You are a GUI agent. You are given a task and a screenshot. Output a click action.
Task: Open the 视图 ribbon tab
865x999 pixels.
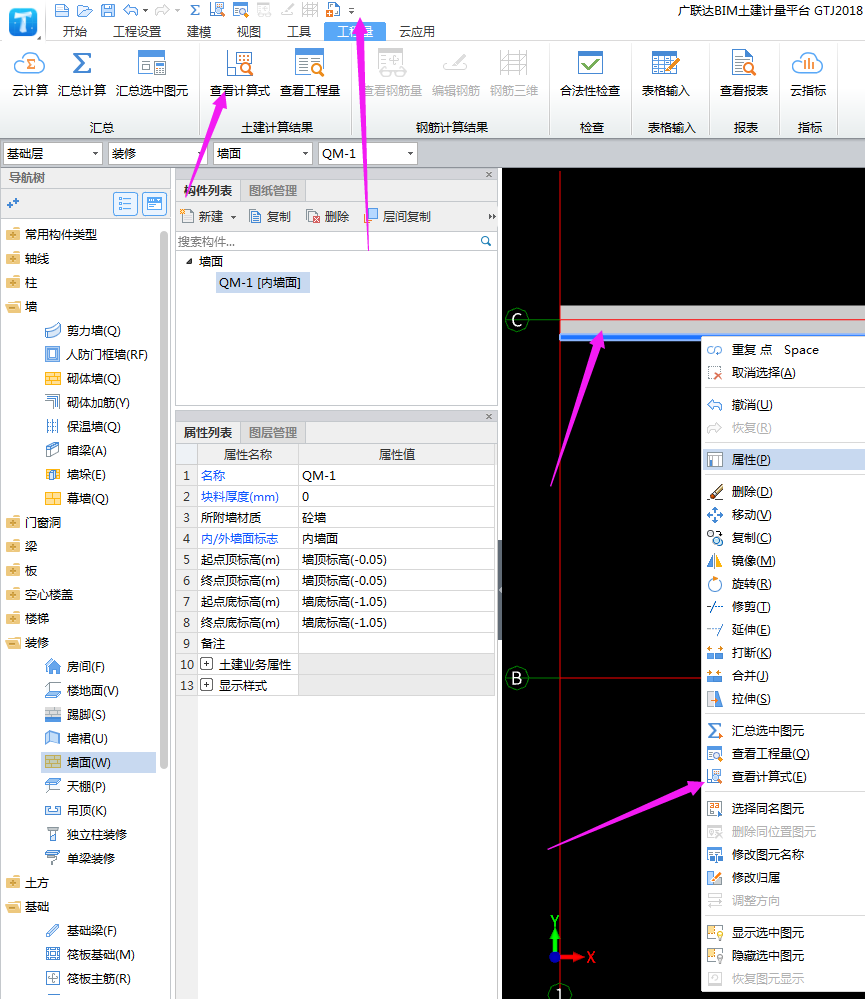click(x=248, y=31)
